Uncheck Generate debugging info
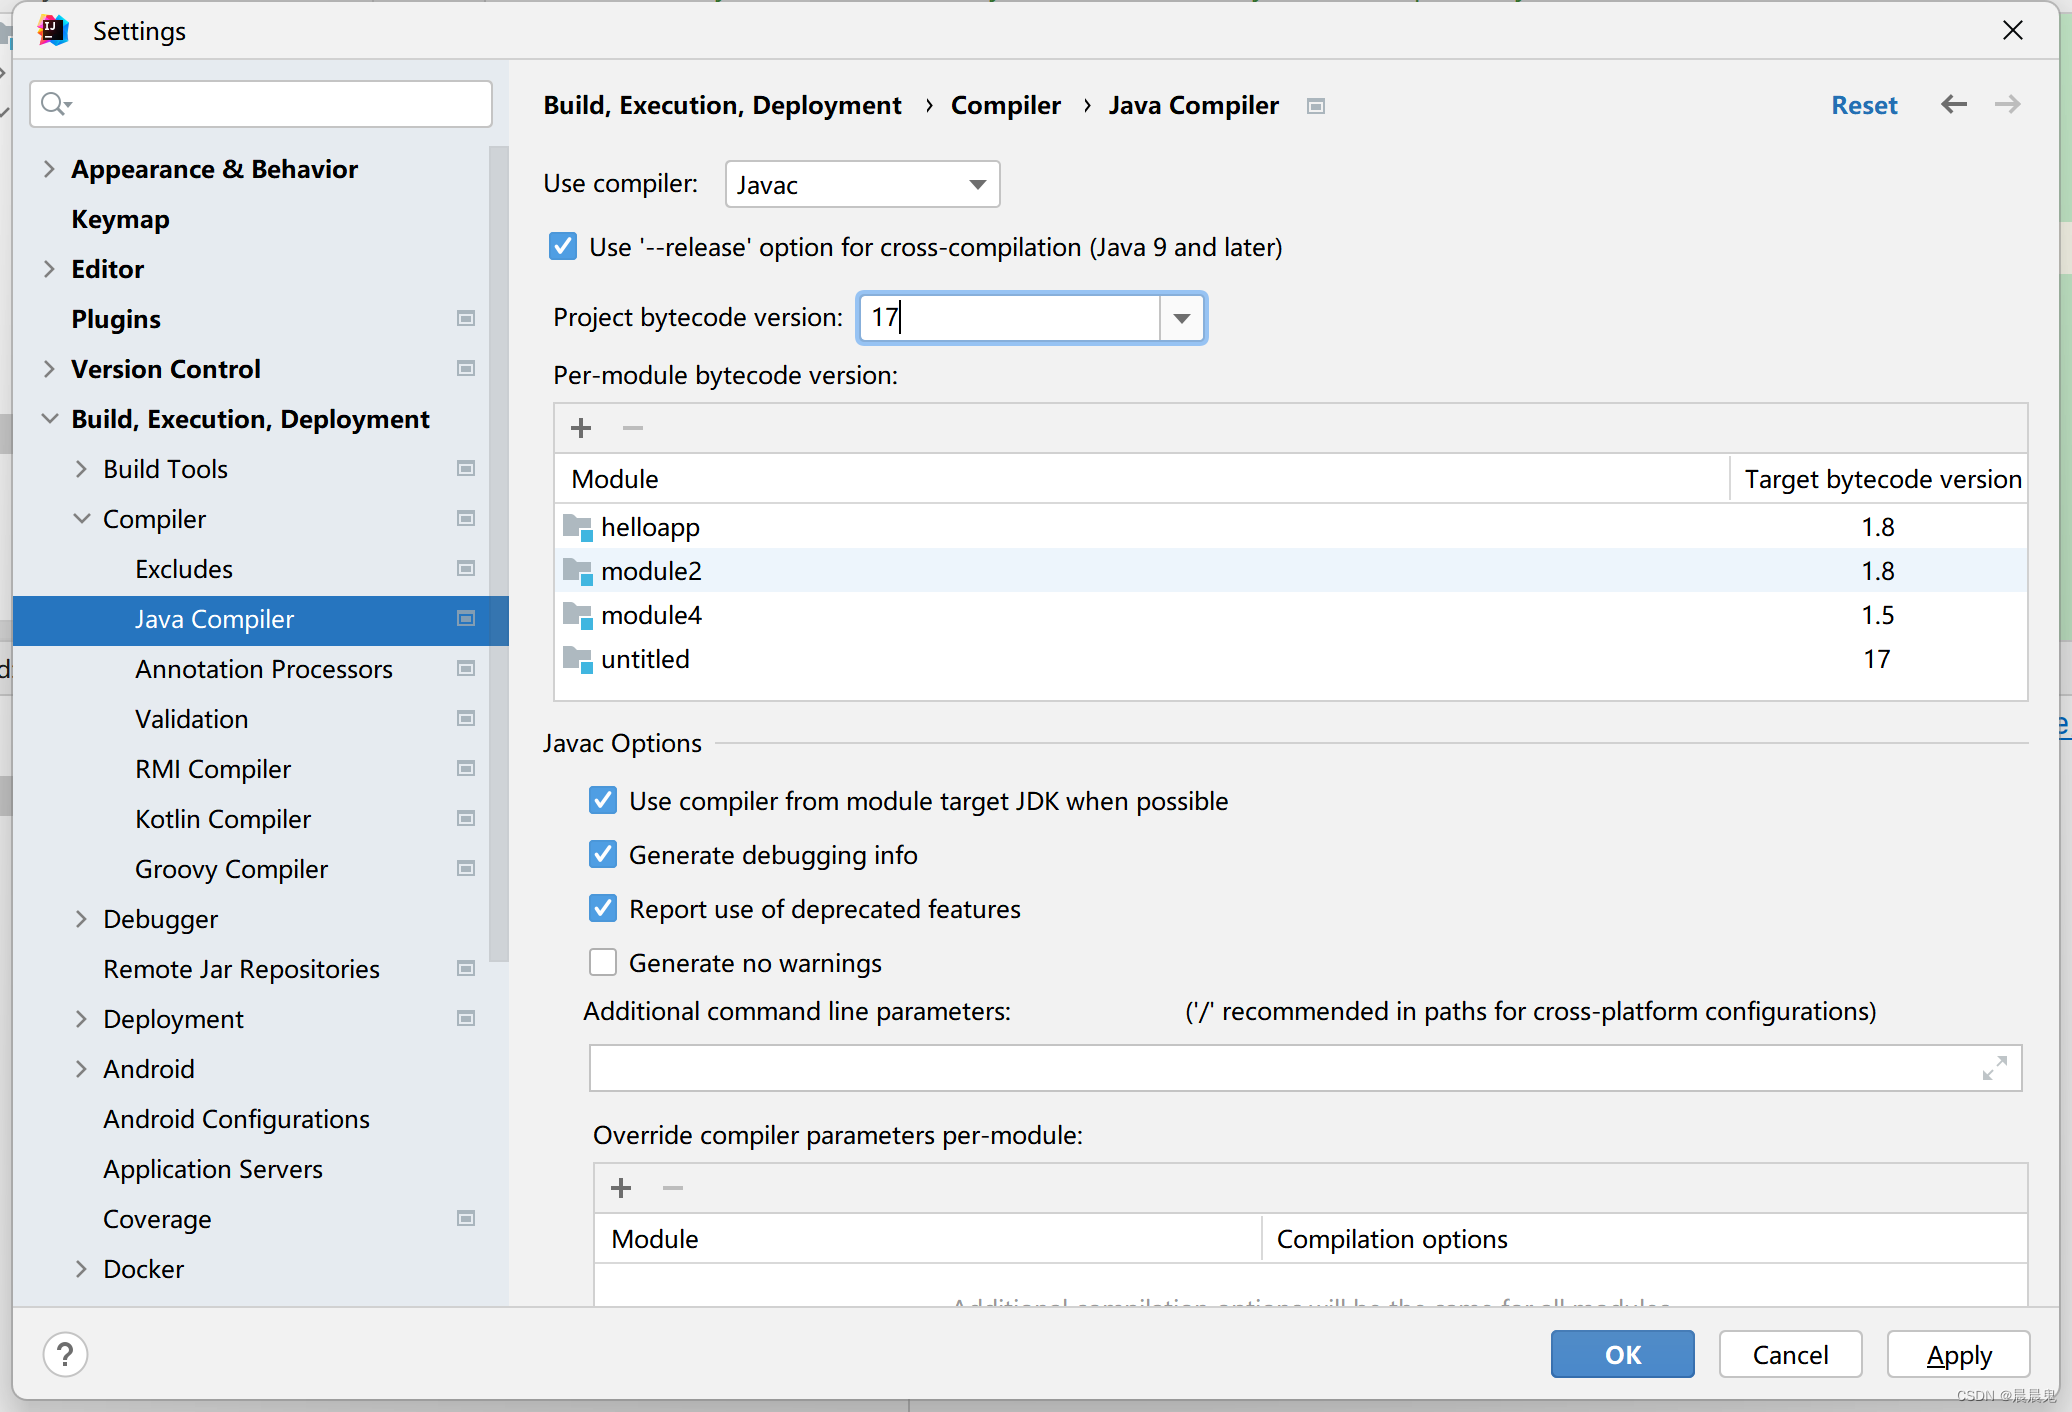 [603, 854]
